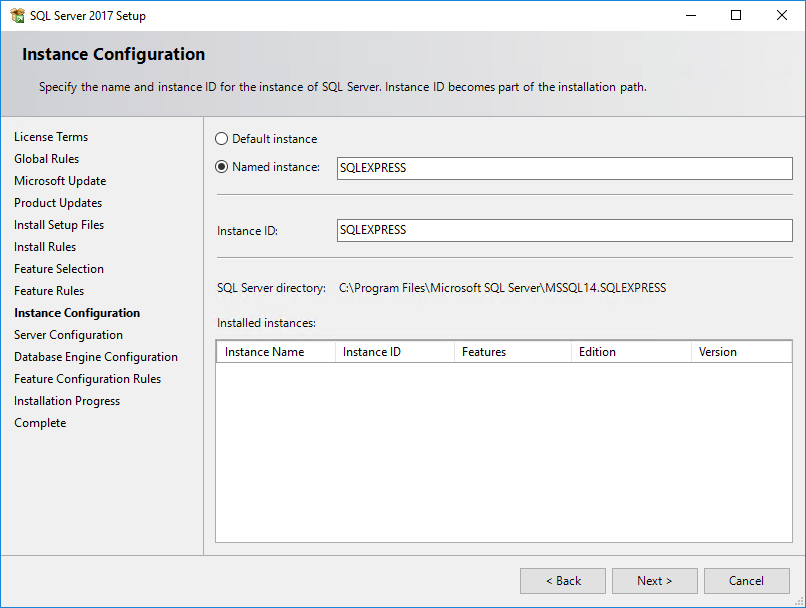The image size is (806, 608).
Task: Select the Named instance radio button
Action: point(222,167)
